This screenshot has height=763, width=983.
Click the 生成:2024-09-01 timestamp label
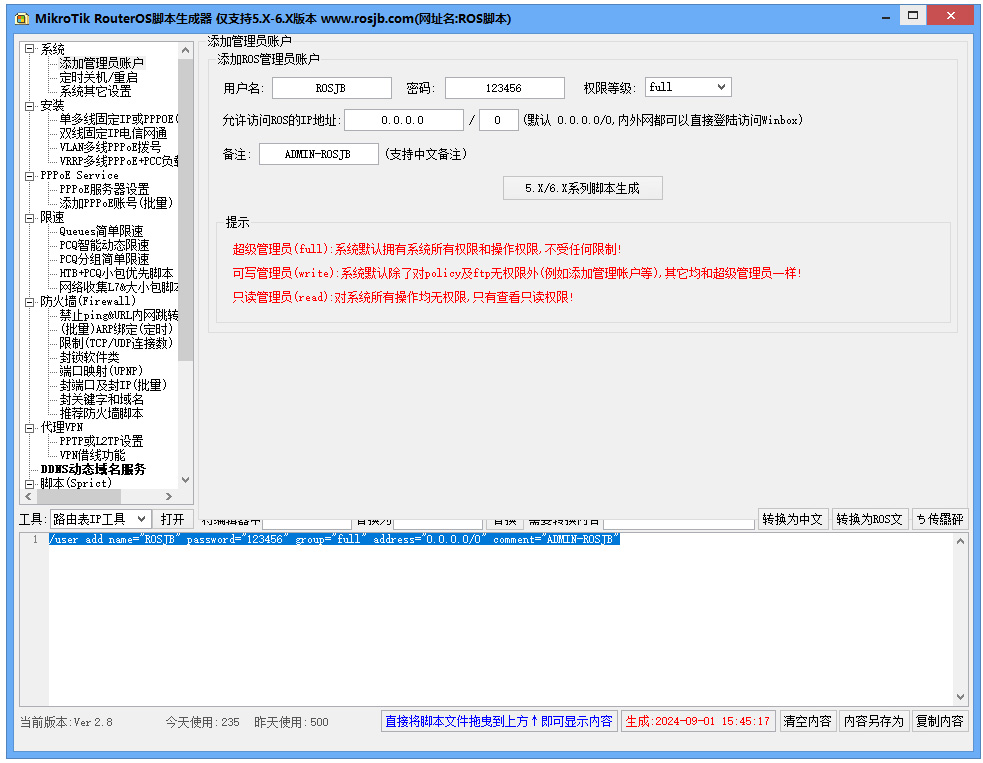[698, 721]
